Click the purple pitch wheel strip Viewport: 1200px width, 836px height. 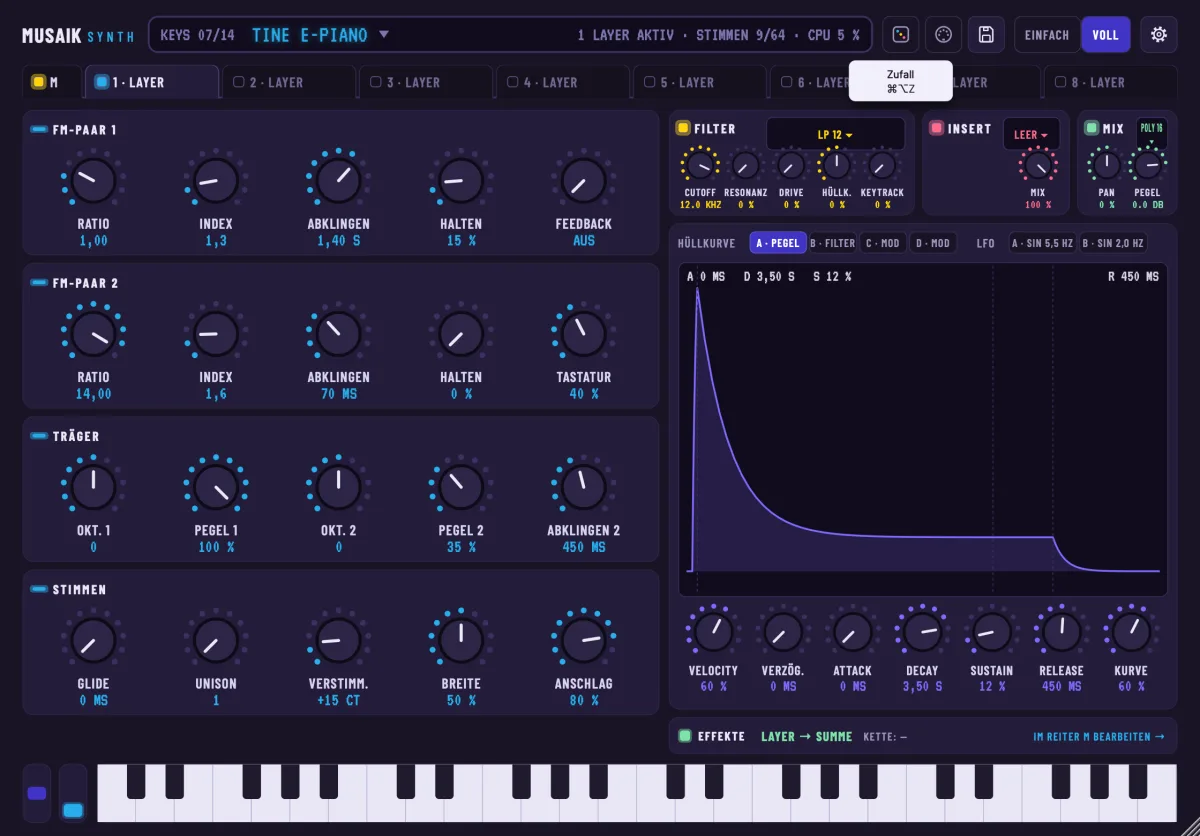point(37,793)
